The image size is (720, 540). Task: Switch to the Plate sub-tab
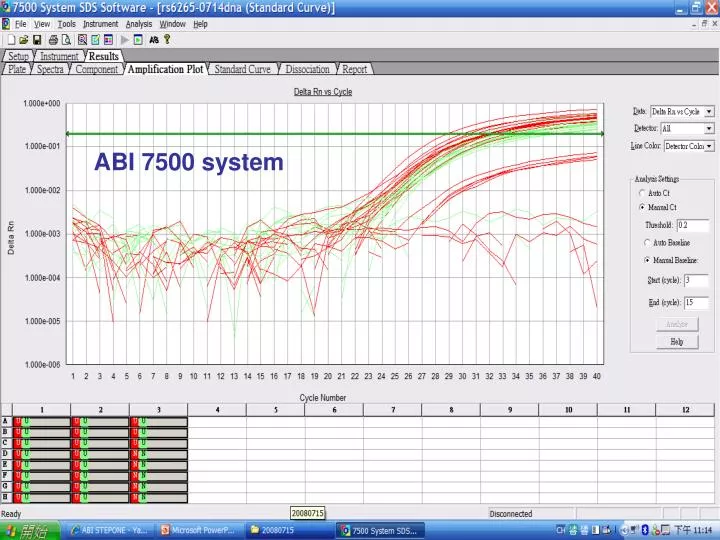pos(17,69)
